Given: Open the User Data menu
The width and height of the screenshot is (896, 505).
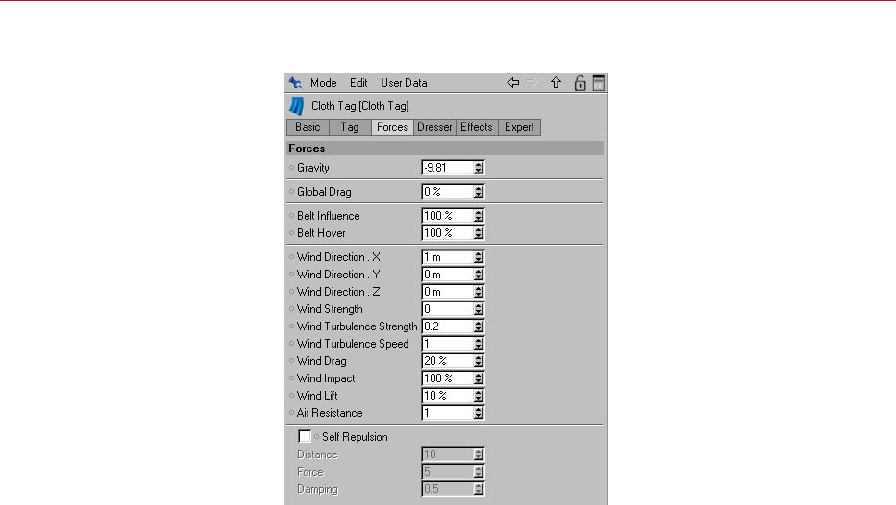Looking at the screenshot, I should coord(404,83).
